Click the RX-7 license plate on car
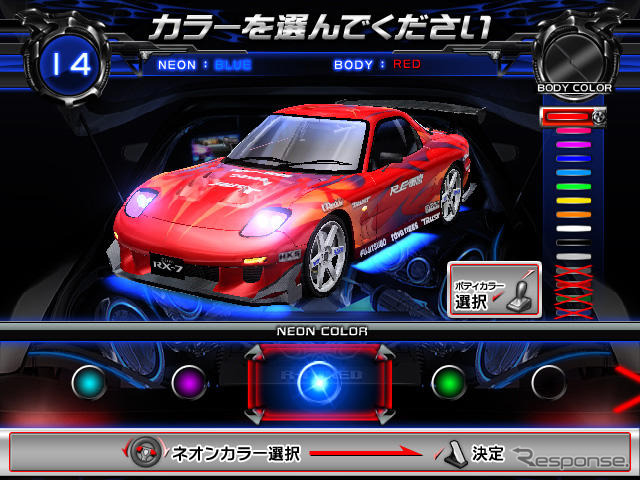 (x=168, y=267)
